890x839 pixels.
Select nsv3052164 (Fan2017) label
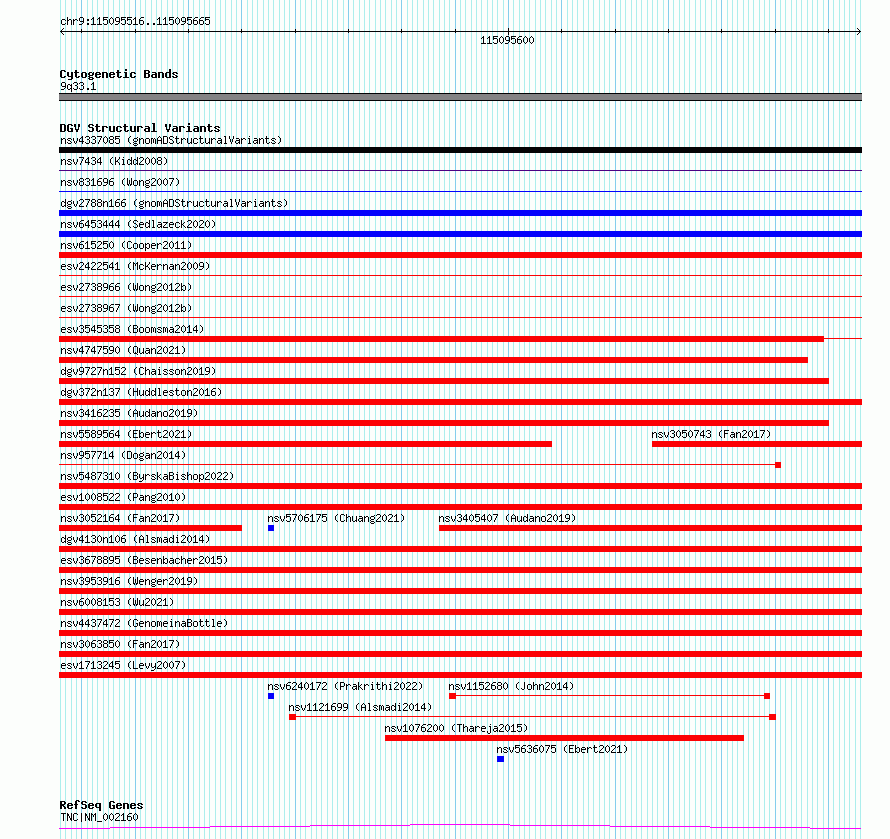[120, 518]
